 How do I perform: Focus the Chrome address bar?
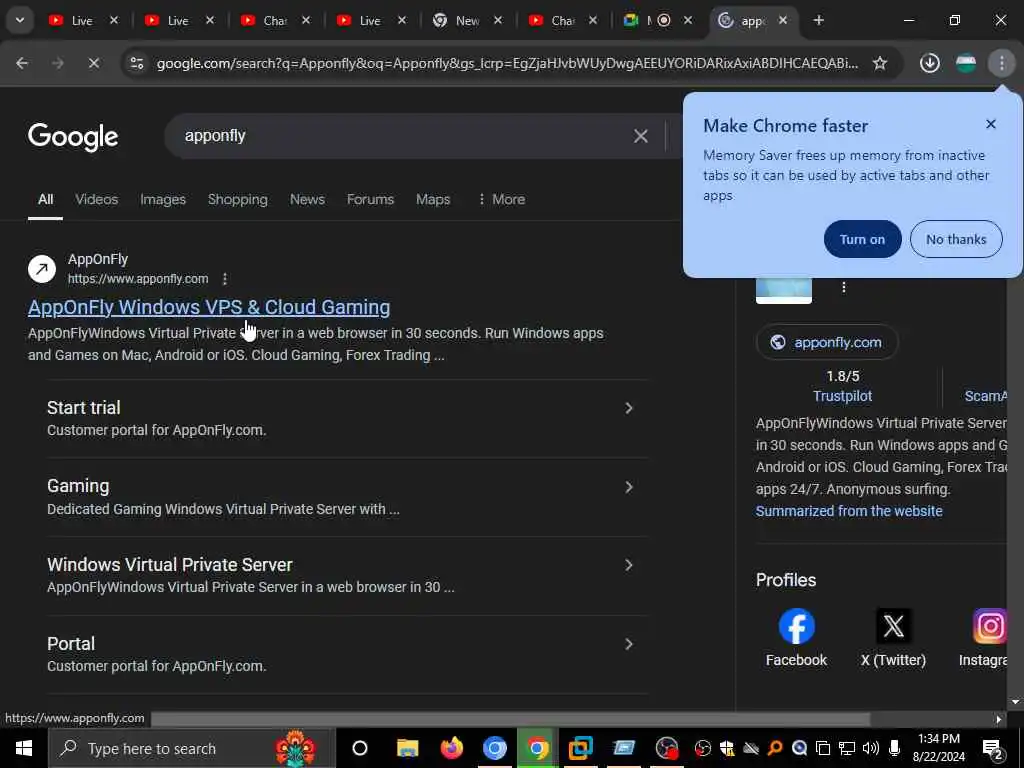tap(507, 63)
